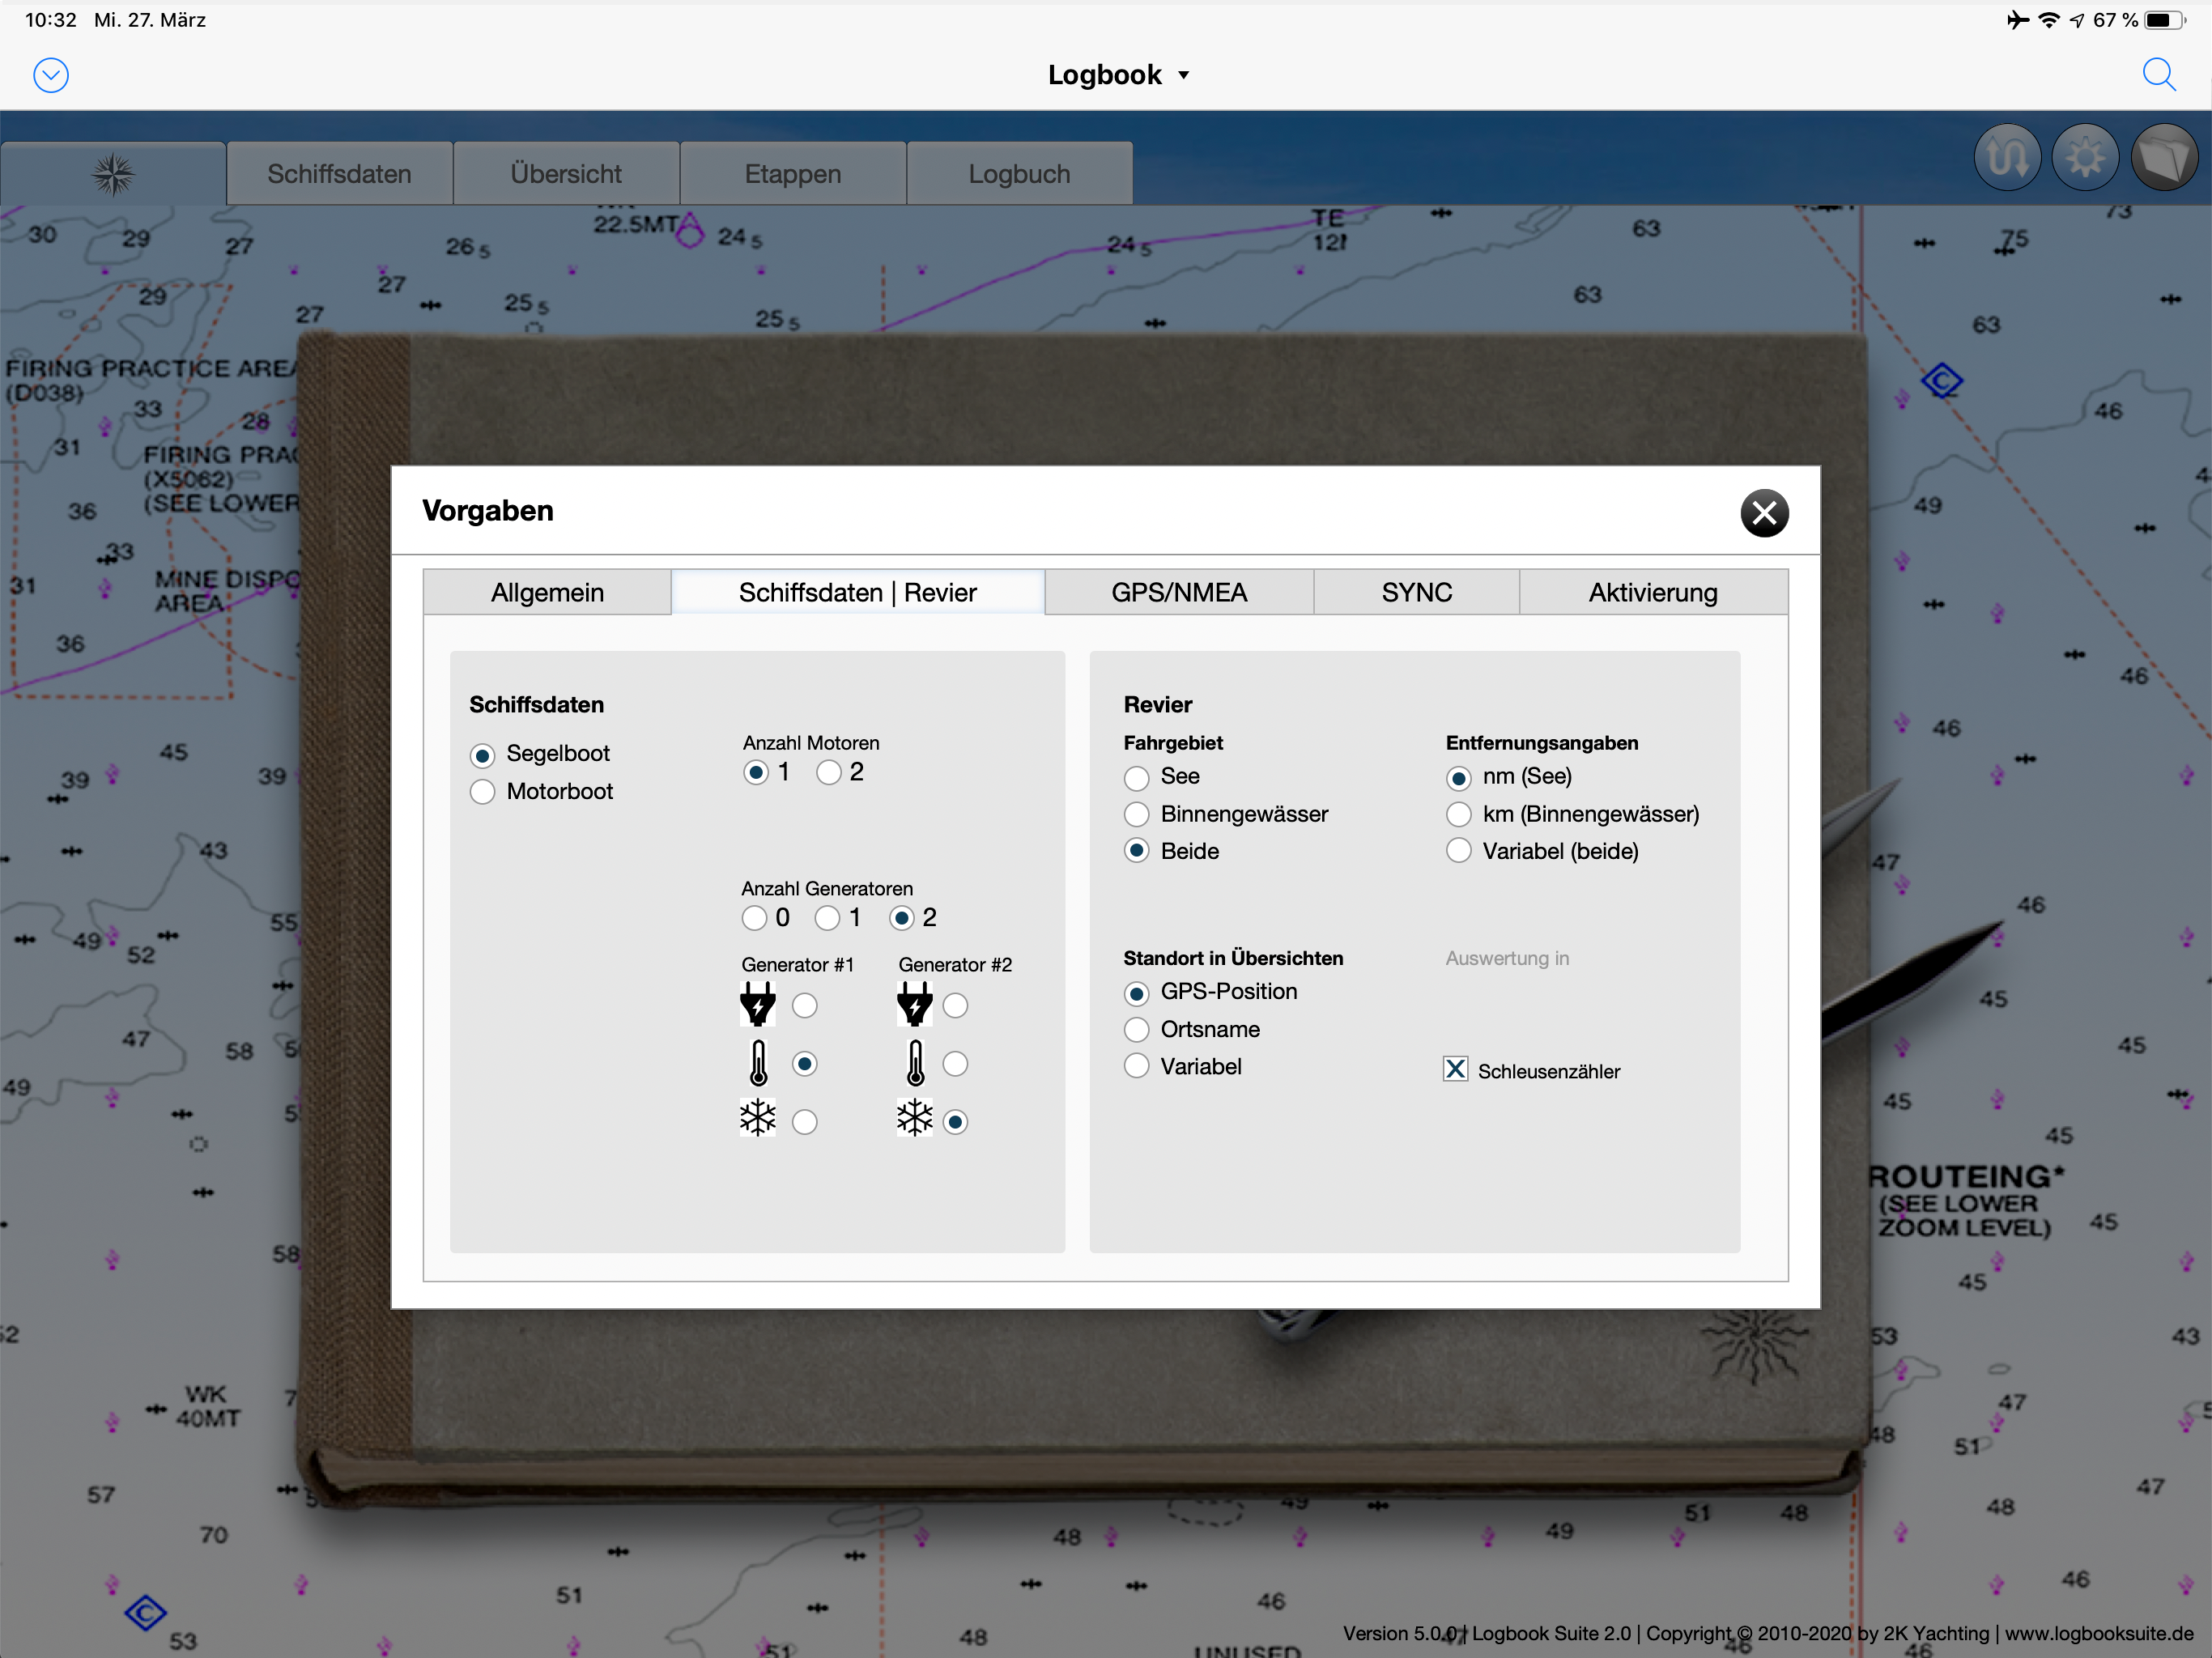Switch to the Allgemein tab
This screenshot has width=2212, height=1658.
547,592
